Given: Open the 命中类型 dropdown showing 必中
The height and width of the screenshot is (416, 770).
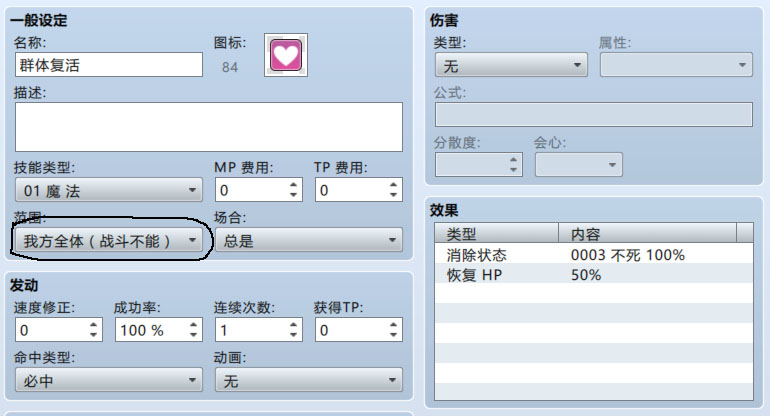Looking at the screenshot, I should coord(109,380).
